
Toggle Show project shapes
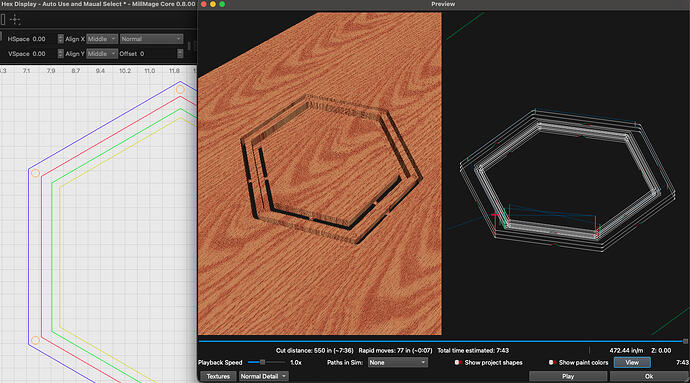pos(458,362)
